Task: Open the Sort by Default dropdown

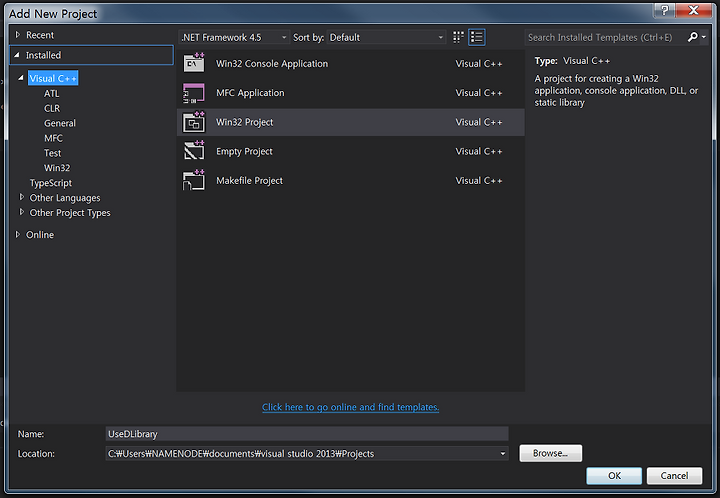Action: pos(386,38)
